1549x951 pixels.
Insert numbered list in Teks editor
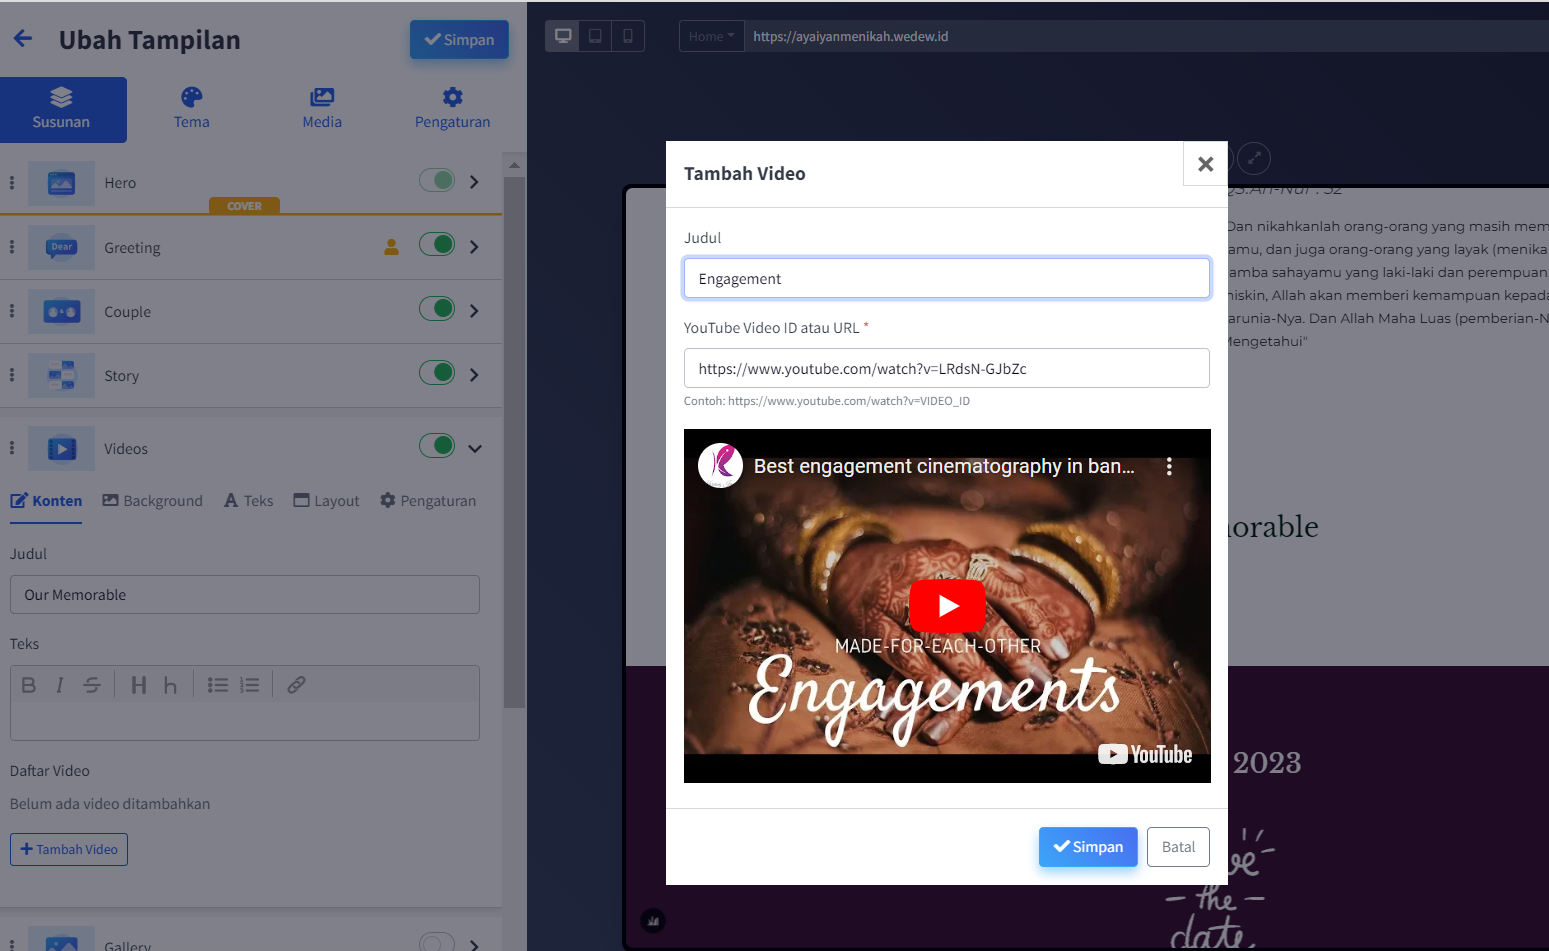point(250,685)
